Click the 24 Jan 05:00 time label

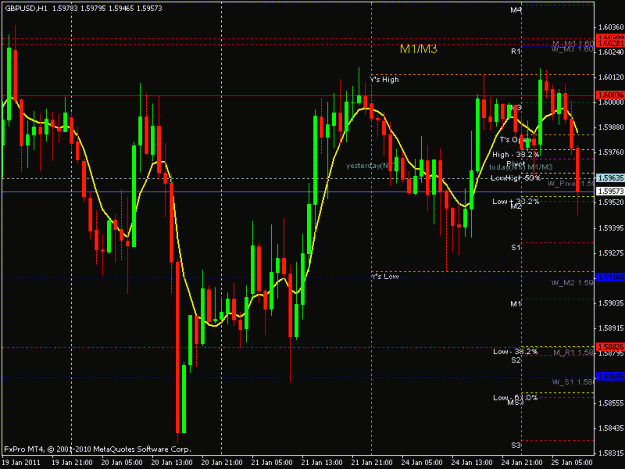421,463
